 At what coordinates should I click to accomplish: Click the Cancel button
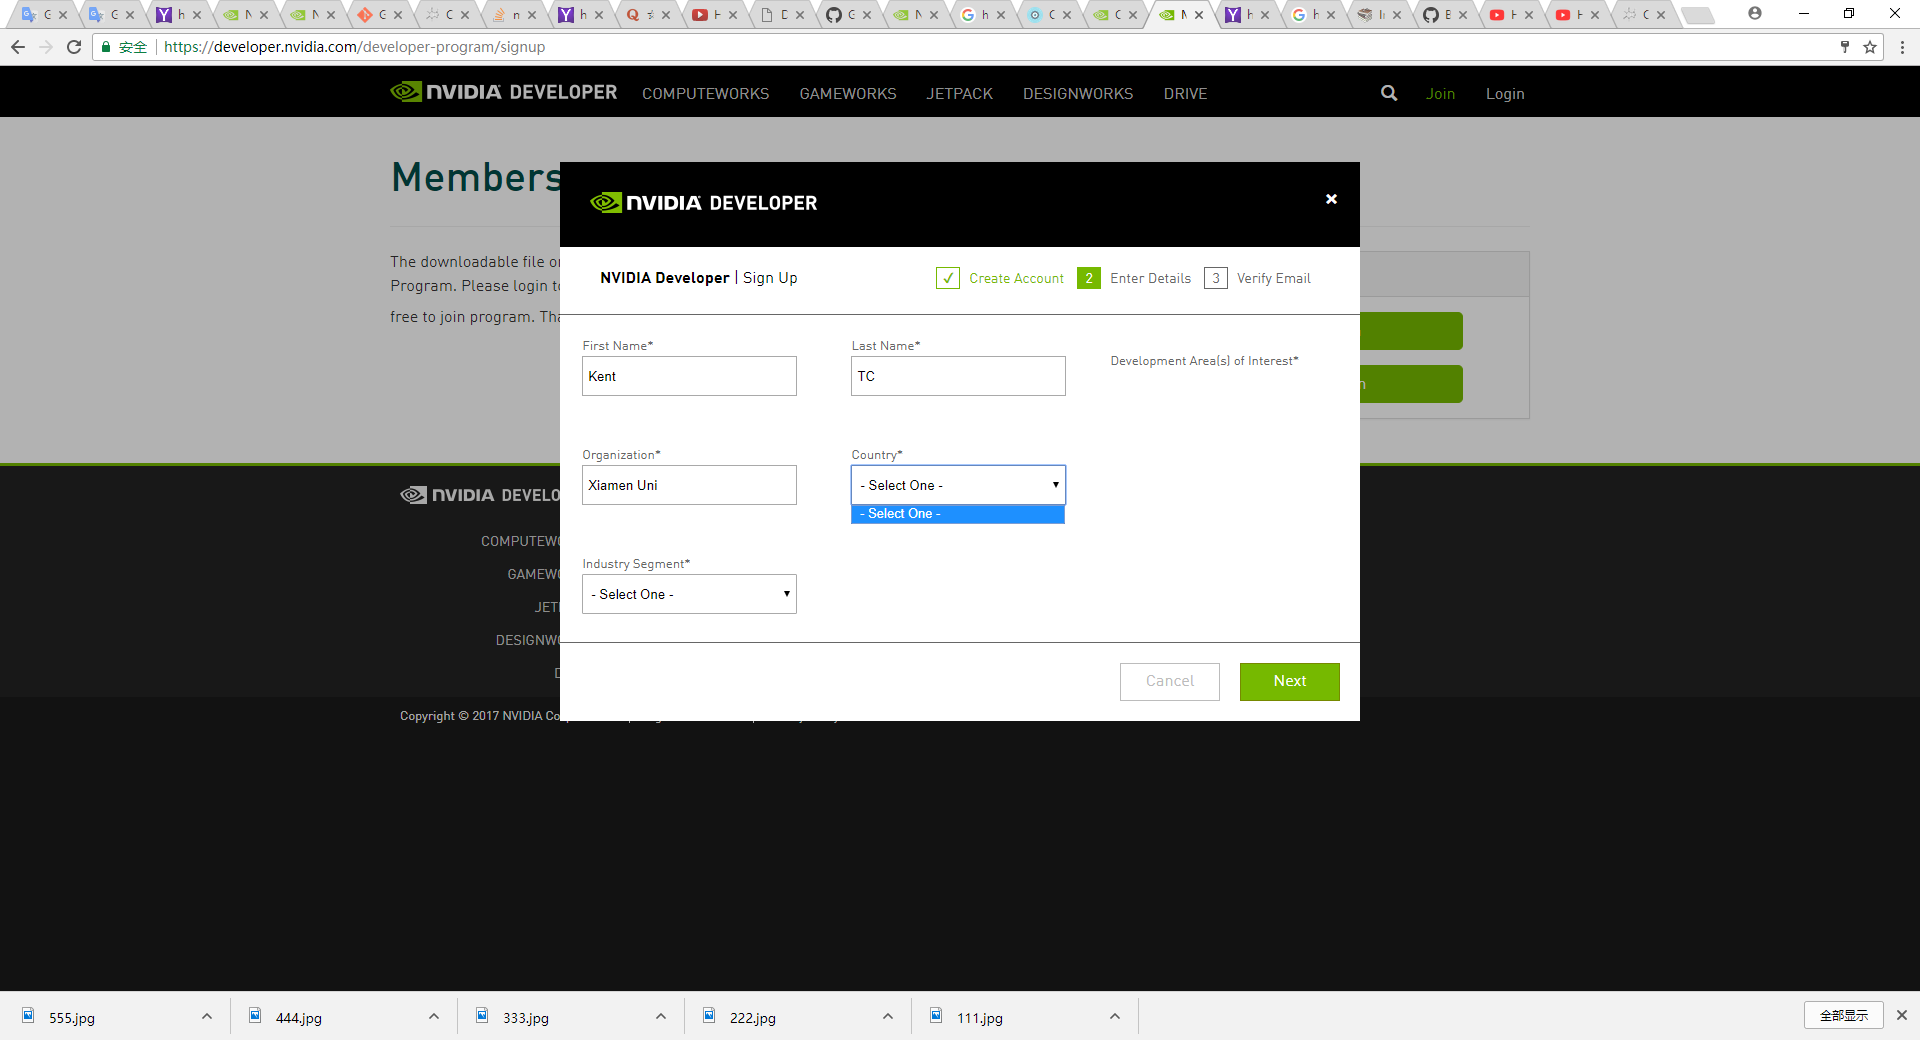point(1170,681)
